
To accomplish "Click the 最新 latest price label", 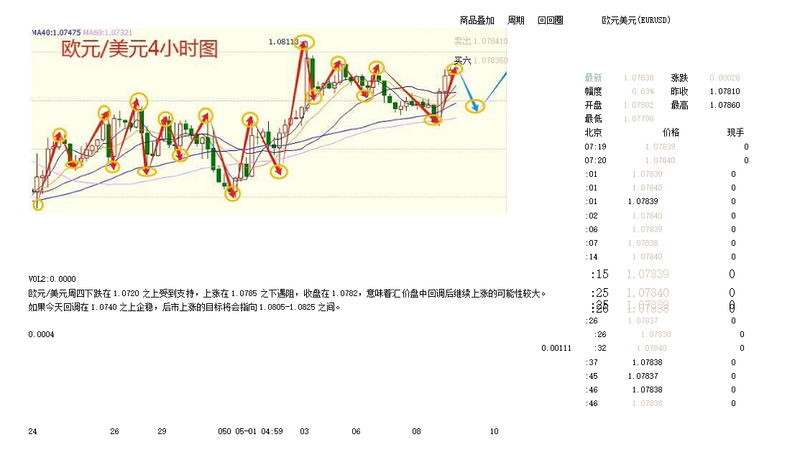I will click(593, 78).
